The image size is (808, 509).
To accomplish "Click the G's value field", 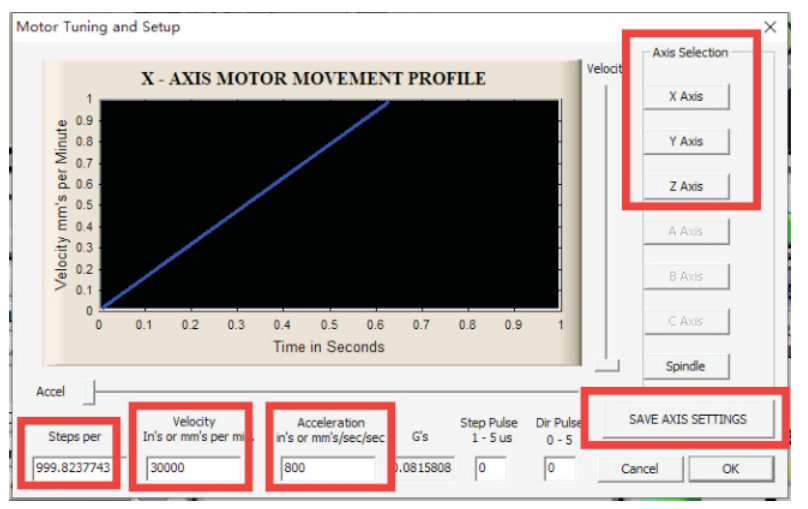I will tap(421, 468).
